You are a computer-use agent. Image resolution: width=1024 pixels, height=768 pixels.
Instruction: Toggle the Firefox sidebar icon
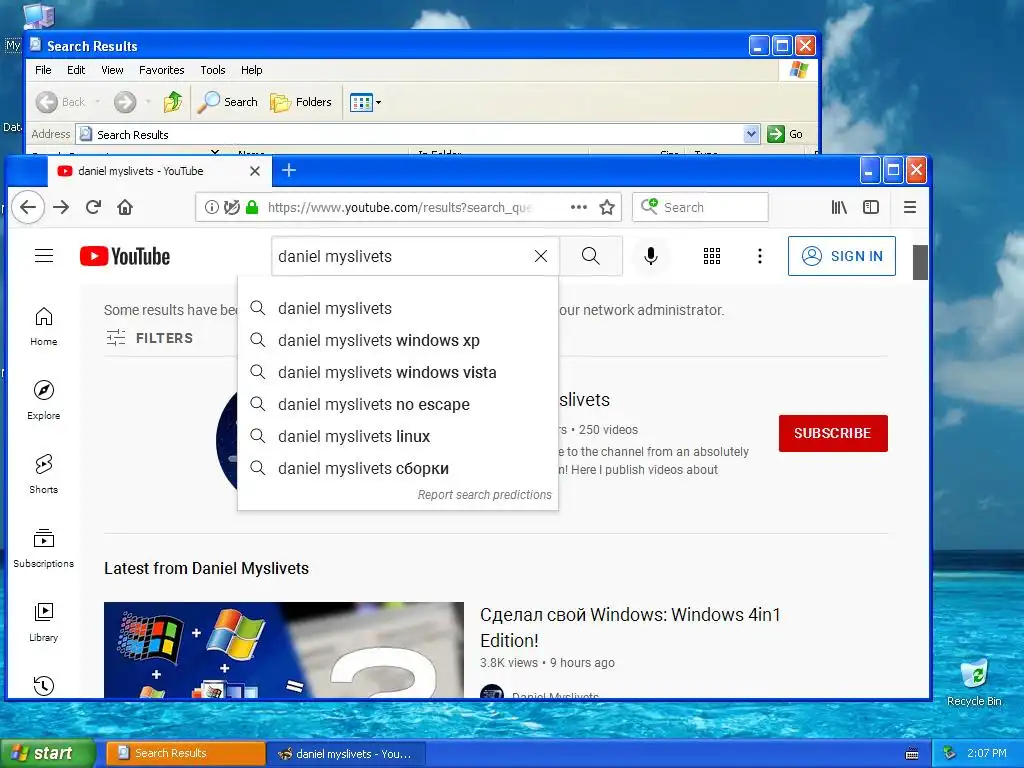click(871, 207)
